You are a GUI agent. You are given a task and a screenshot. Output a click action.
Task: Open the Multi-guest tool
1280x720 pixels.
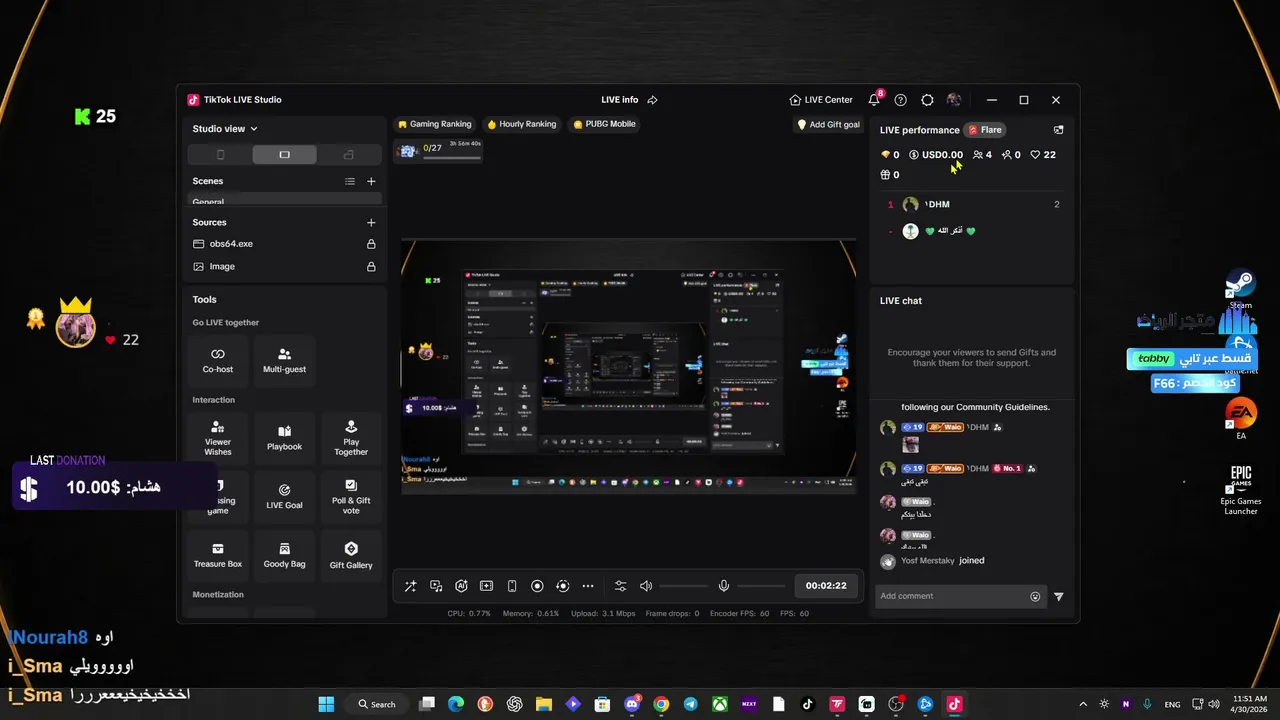click(284, 360)
